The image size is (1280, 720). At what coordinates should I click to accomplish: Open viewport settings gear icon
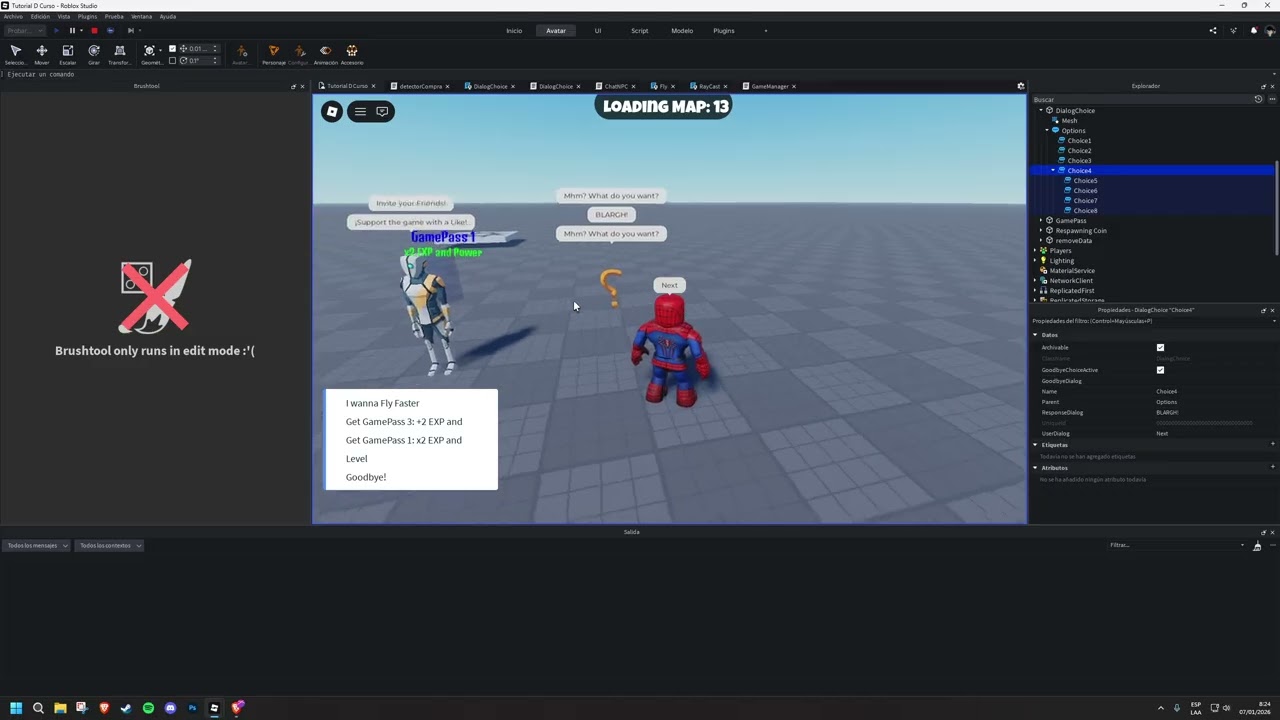1021,86
